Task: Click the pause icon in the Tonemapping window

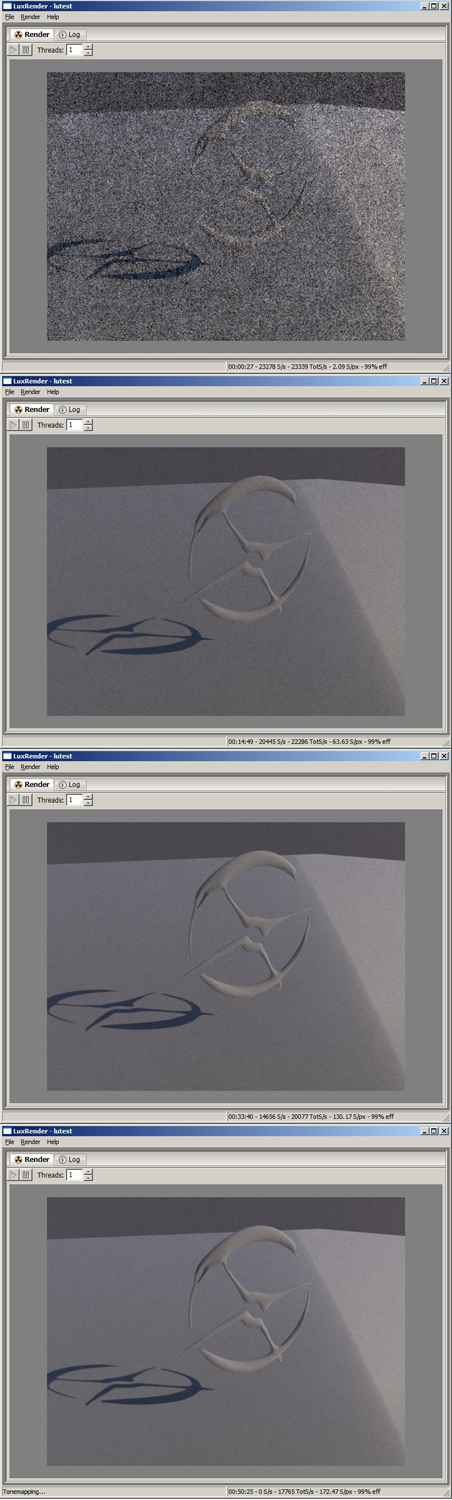Action: (x=26, y=1175)
